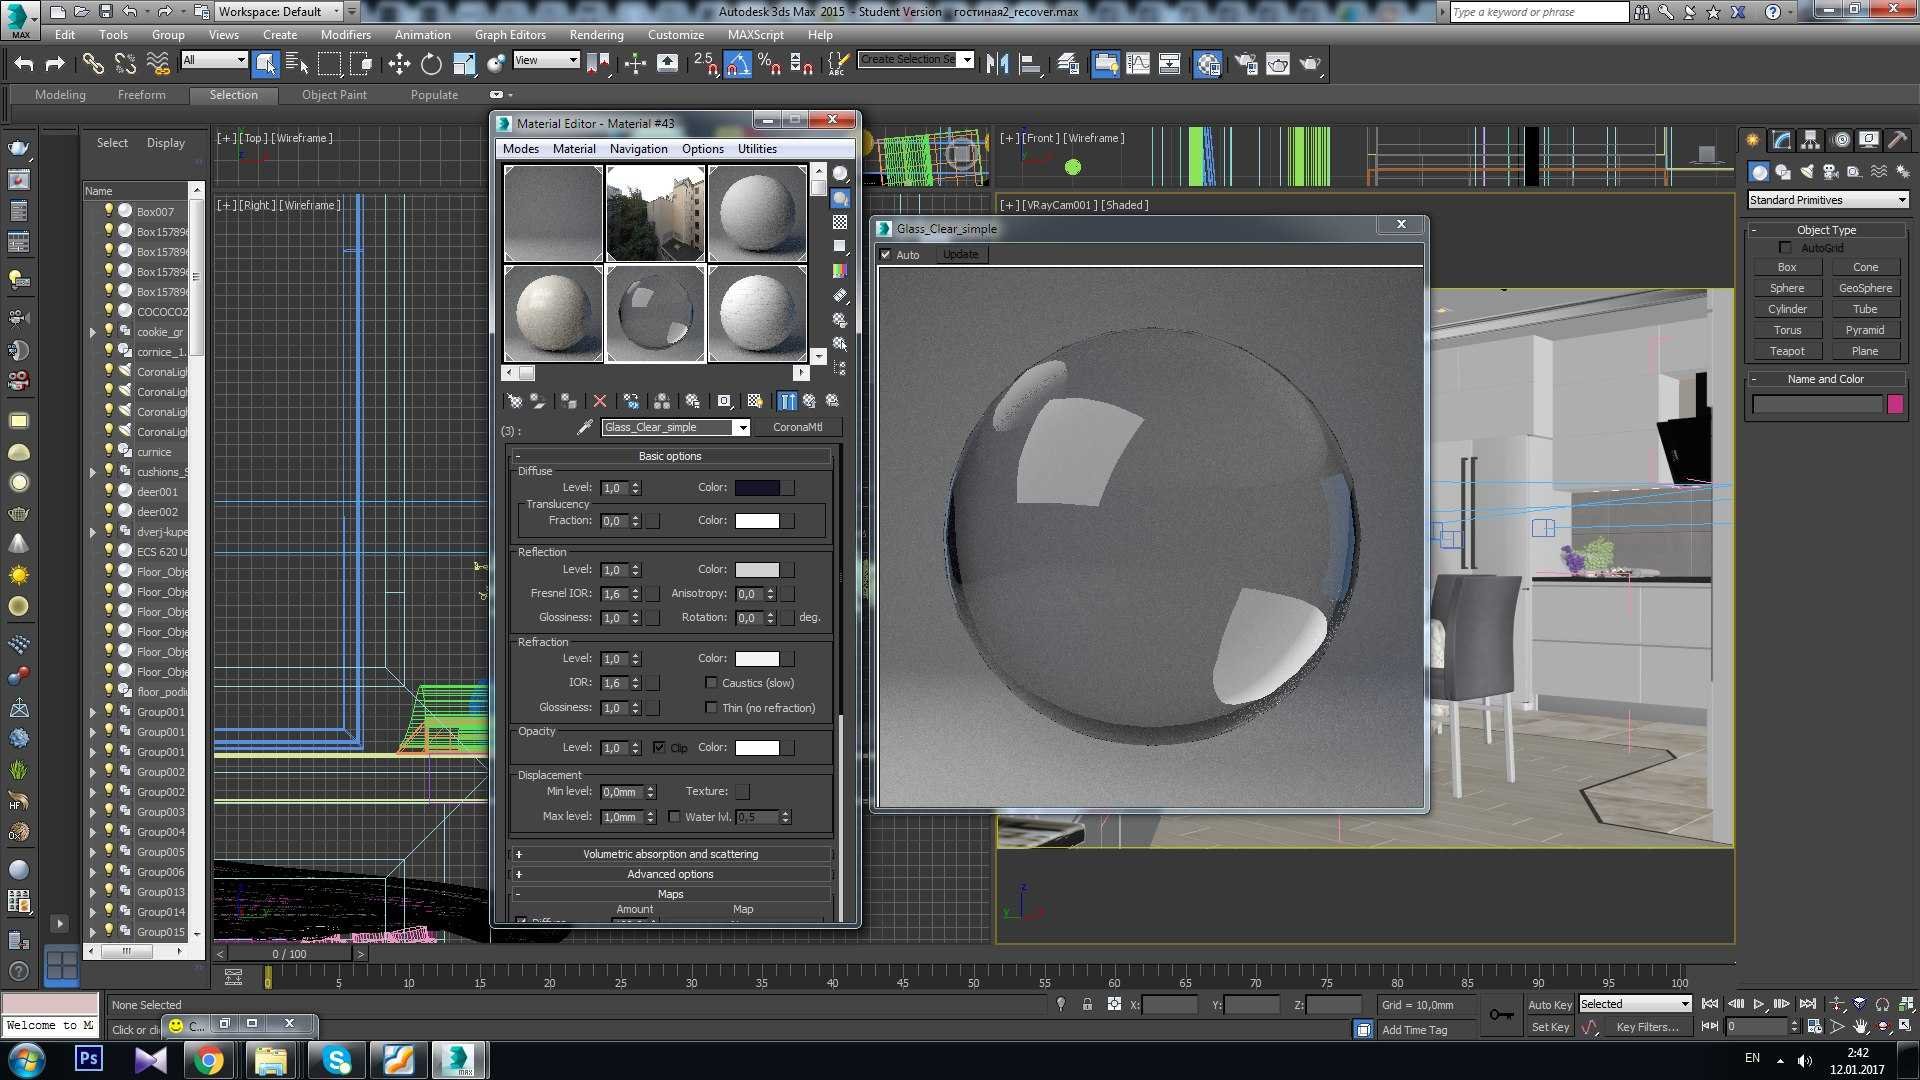Open Photoshop from the Windows taskbar

click(88, 1059)
